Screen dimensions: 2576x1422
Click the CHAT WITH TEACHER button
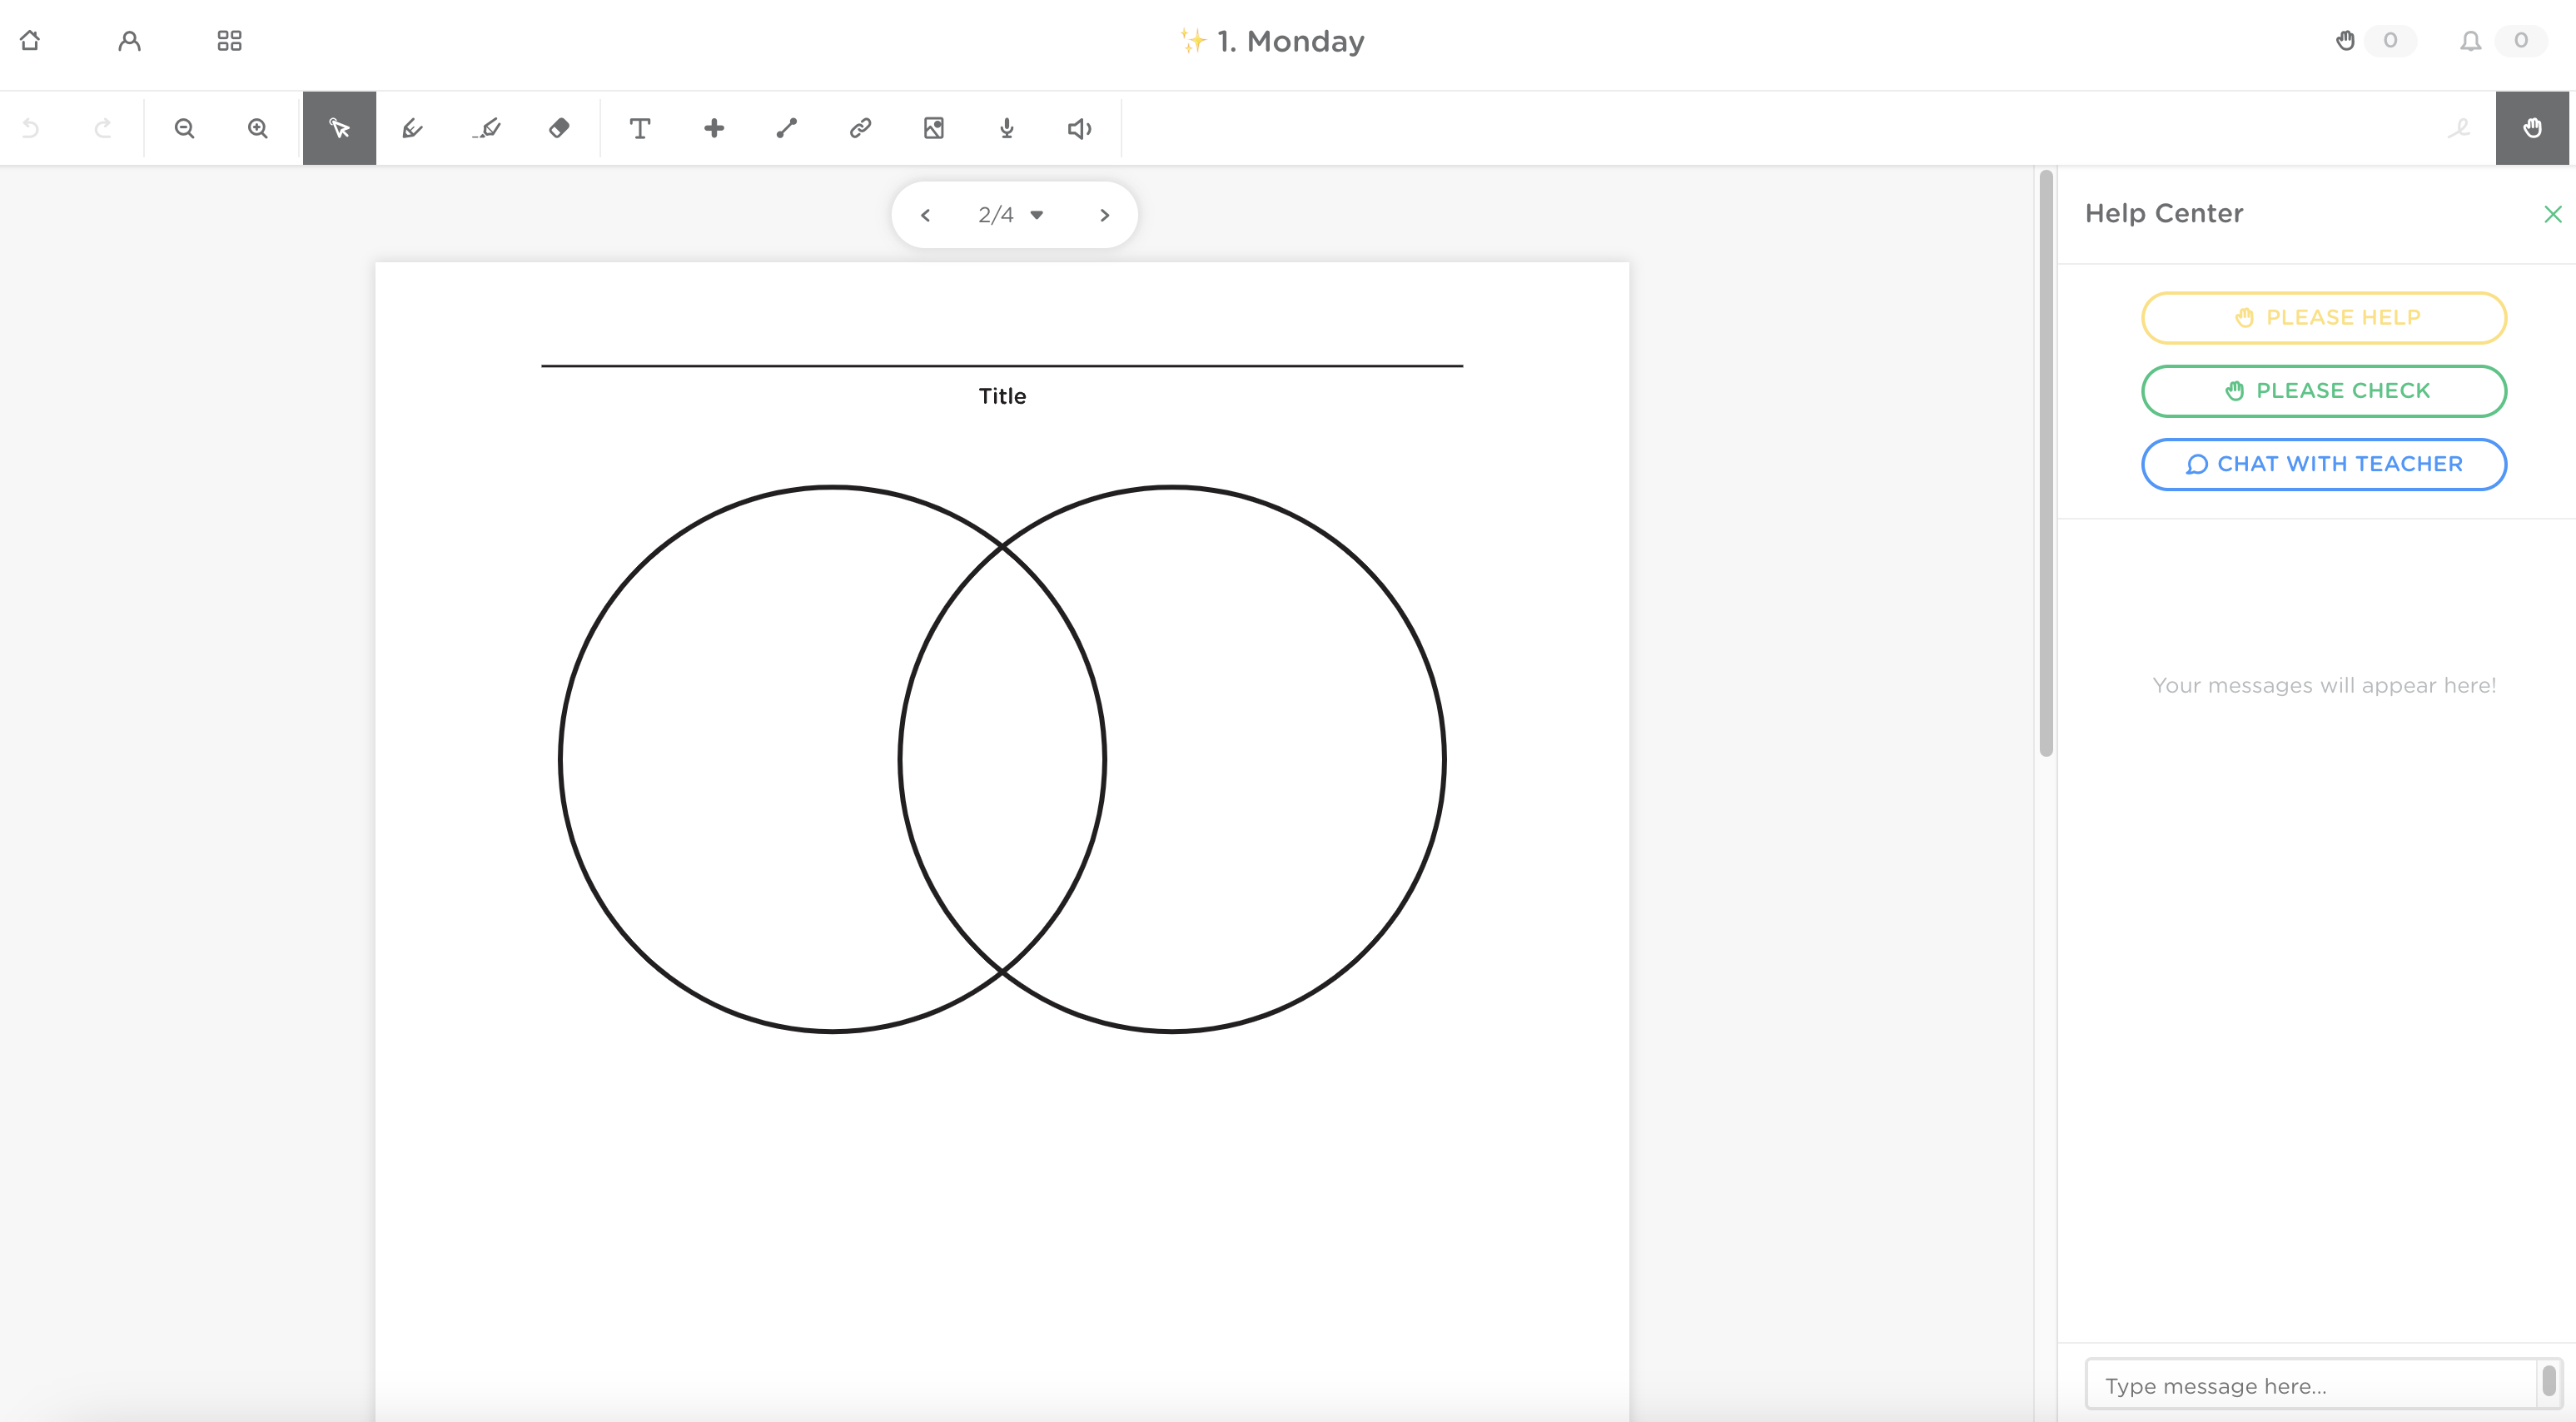tap(2323, 464)
